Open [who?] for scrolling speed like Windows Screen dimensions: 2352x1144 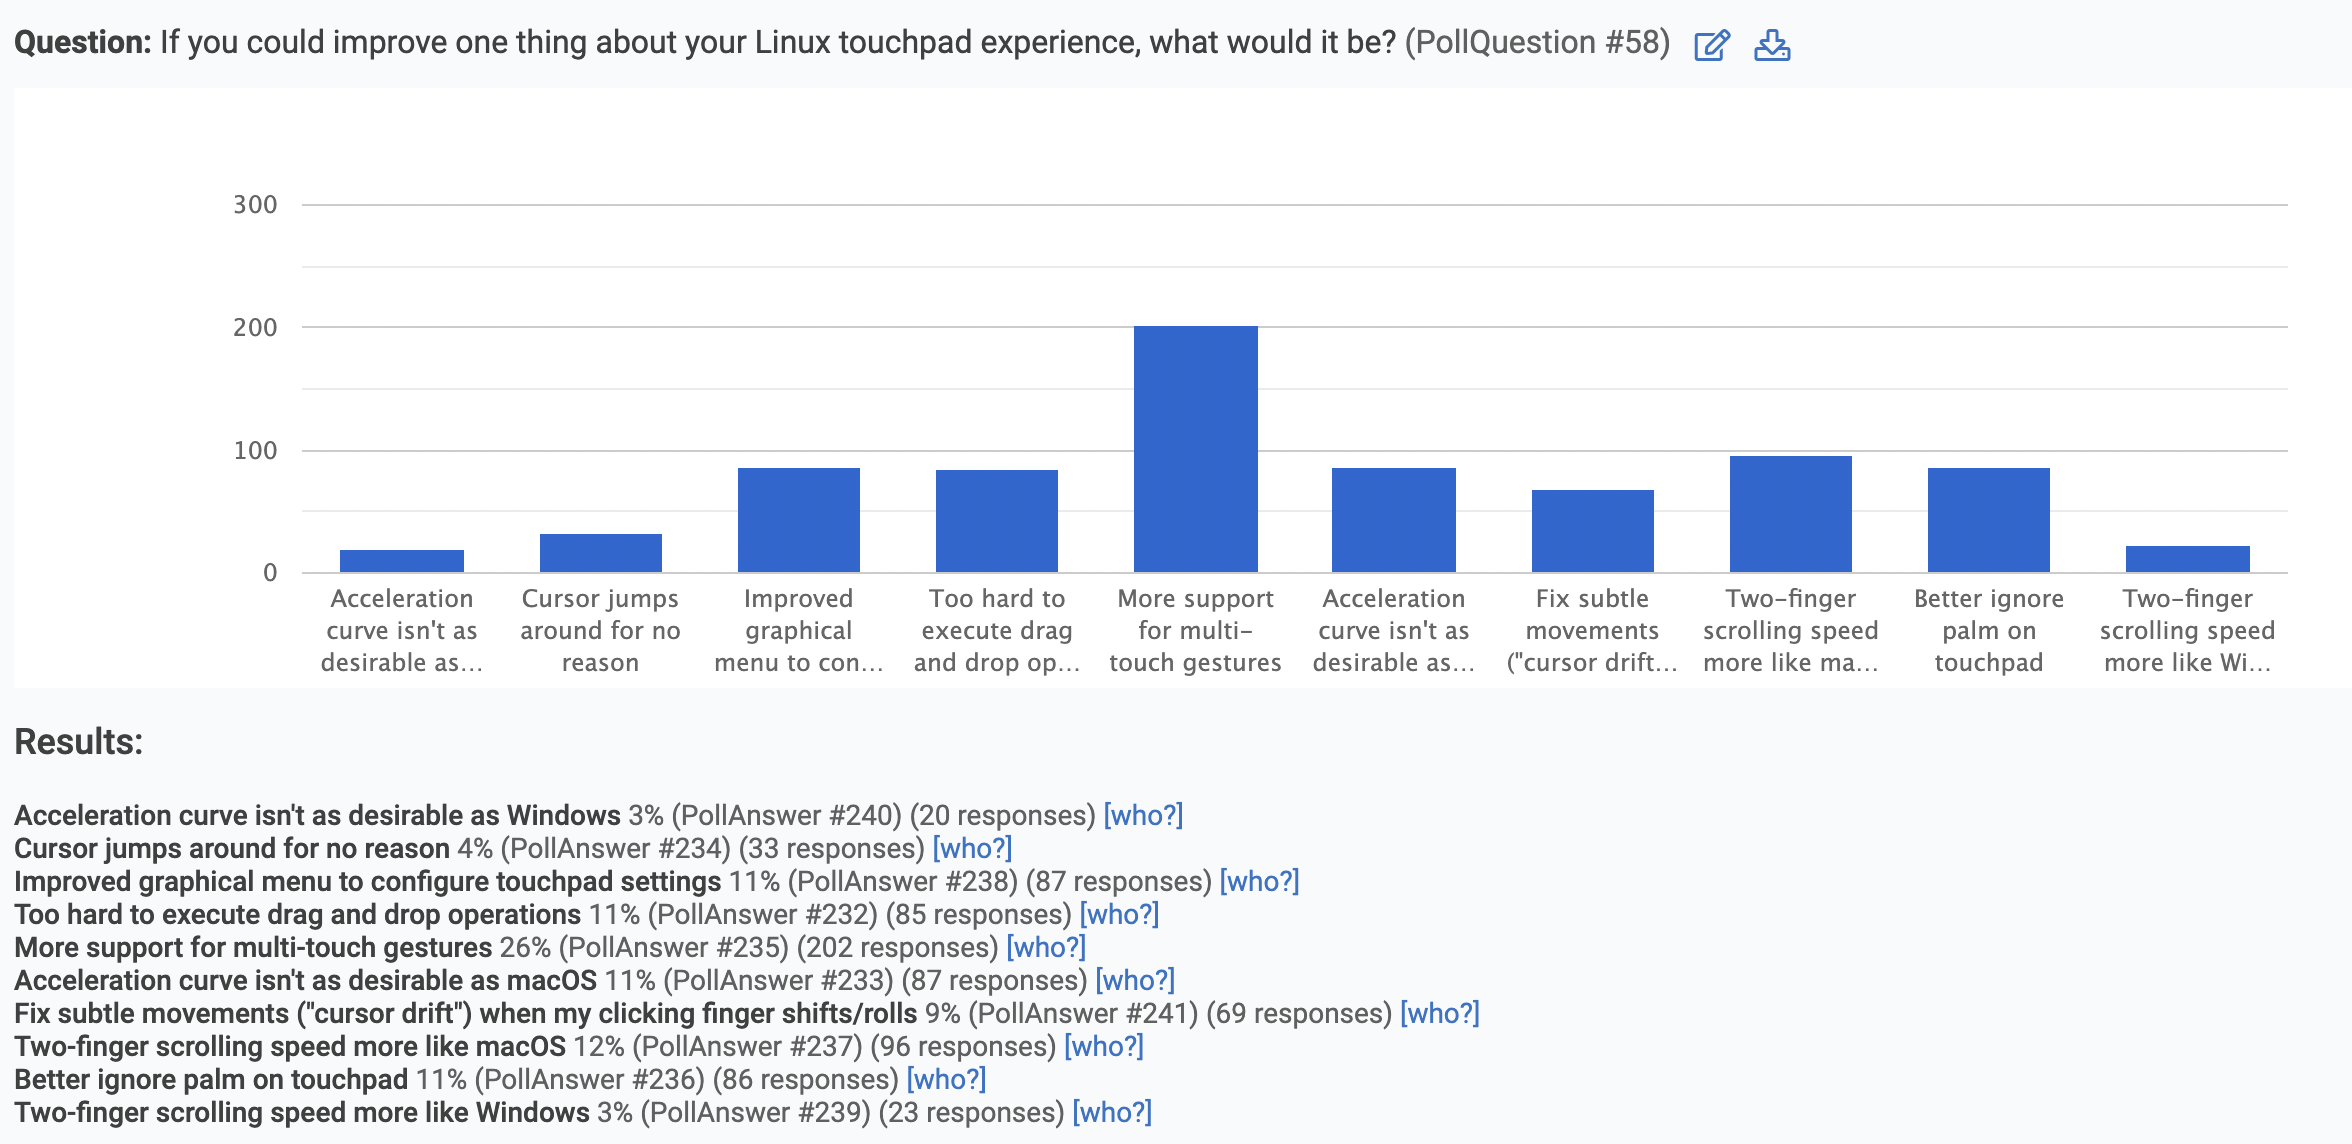click(1112, 1112)
